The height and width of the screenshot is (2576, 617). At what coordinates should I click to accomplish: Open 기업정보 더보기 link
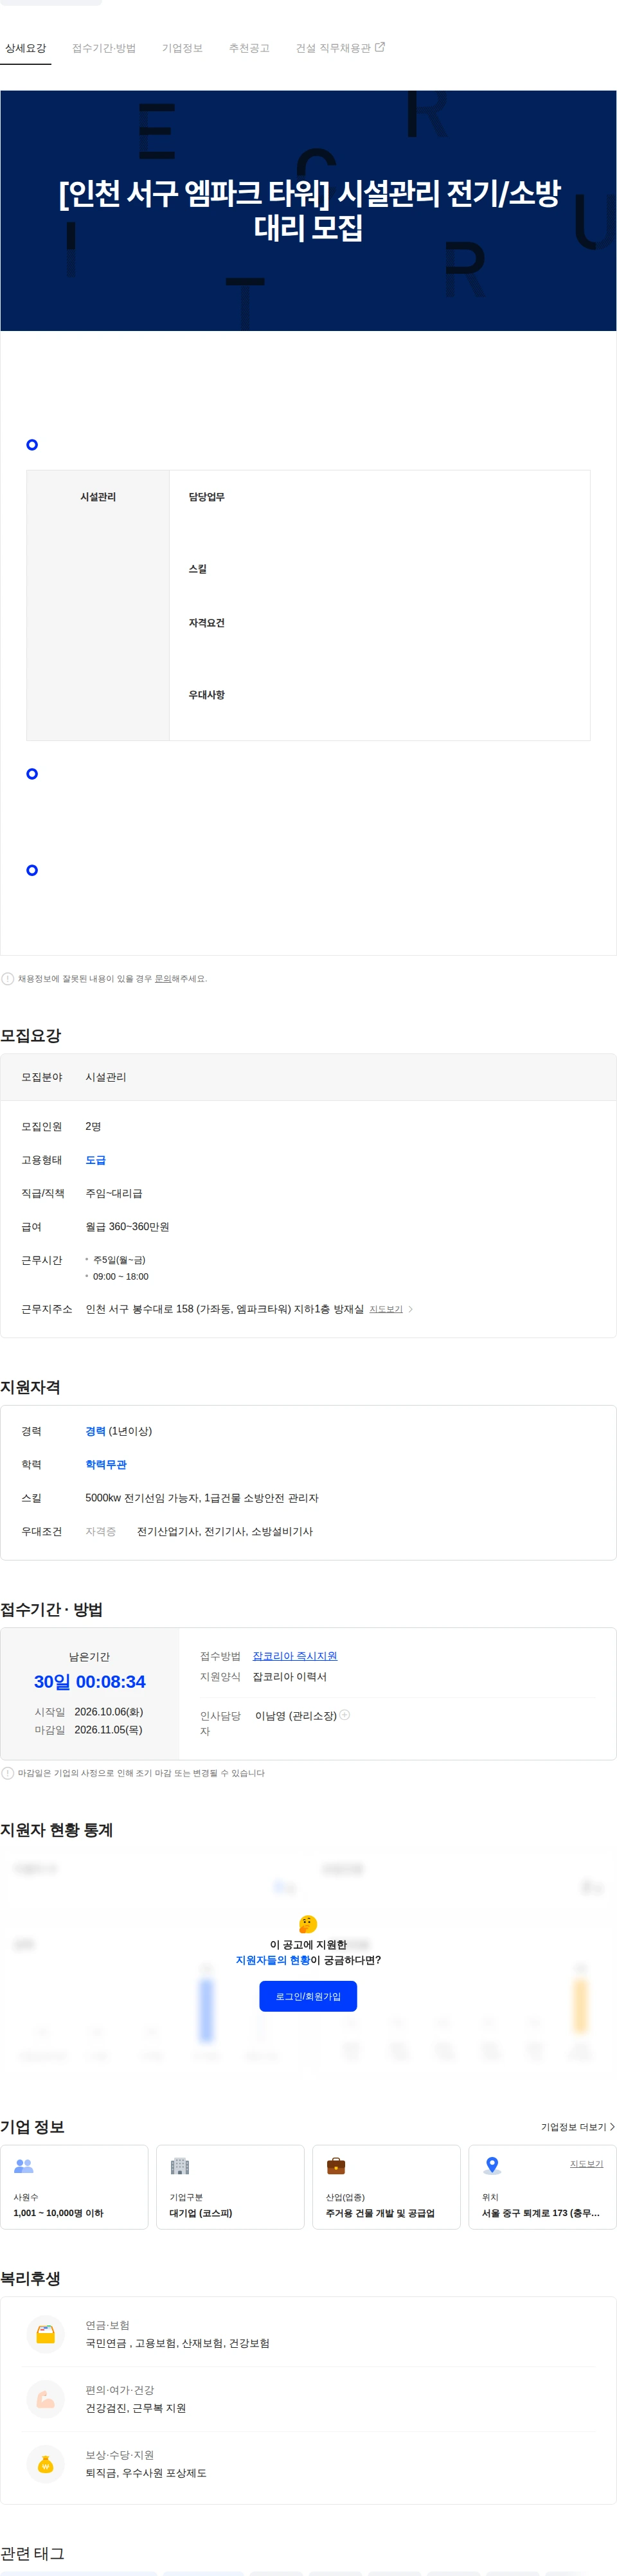[x=578, y=2127]
